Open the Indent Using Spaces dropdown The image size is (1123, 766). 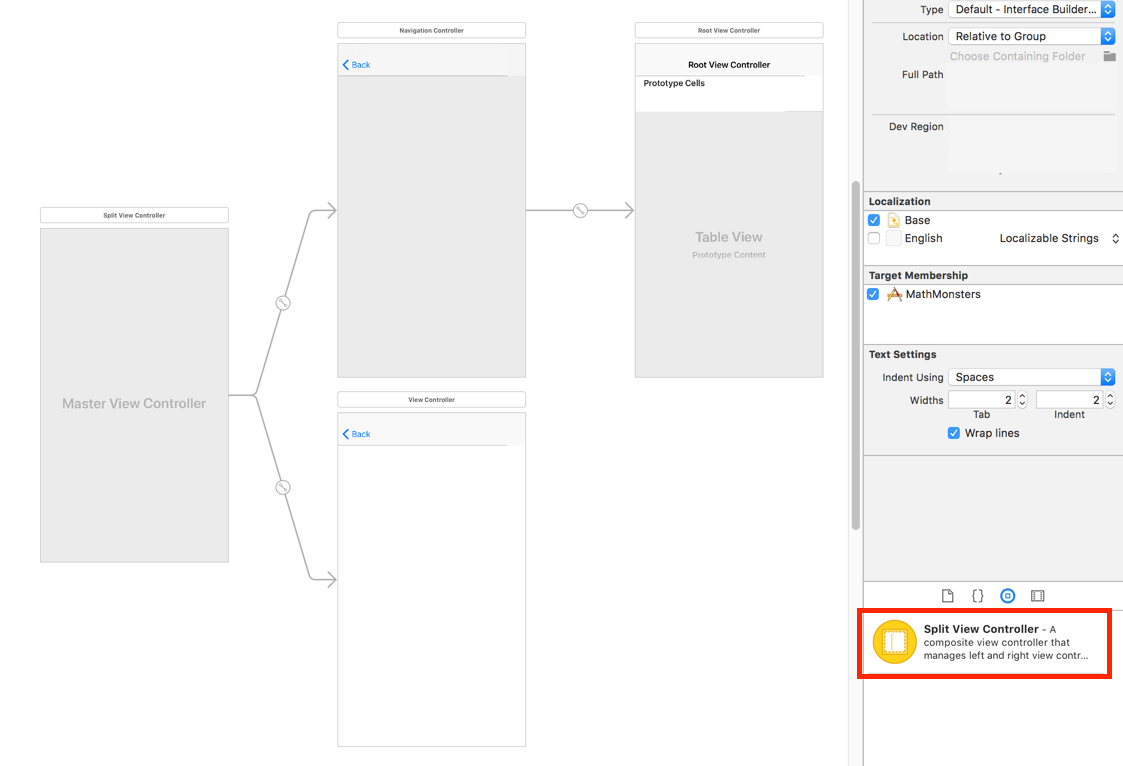click(1031, 377)
